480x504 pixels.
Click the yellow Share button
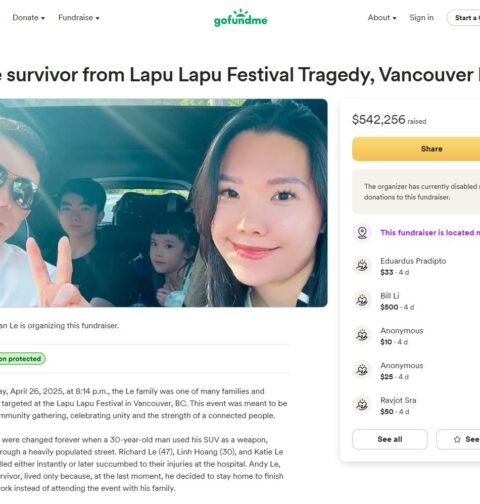coord(416,149)
